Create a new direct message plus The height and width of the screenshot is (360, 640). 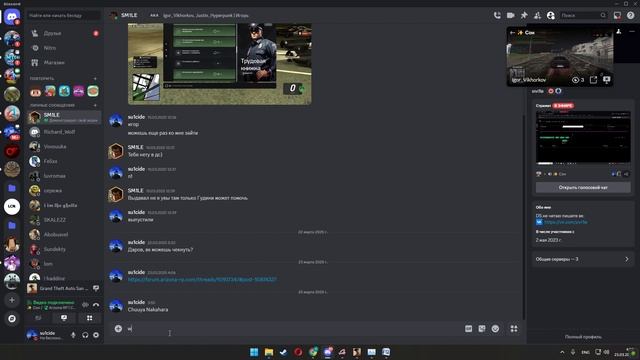coord(96,105)
